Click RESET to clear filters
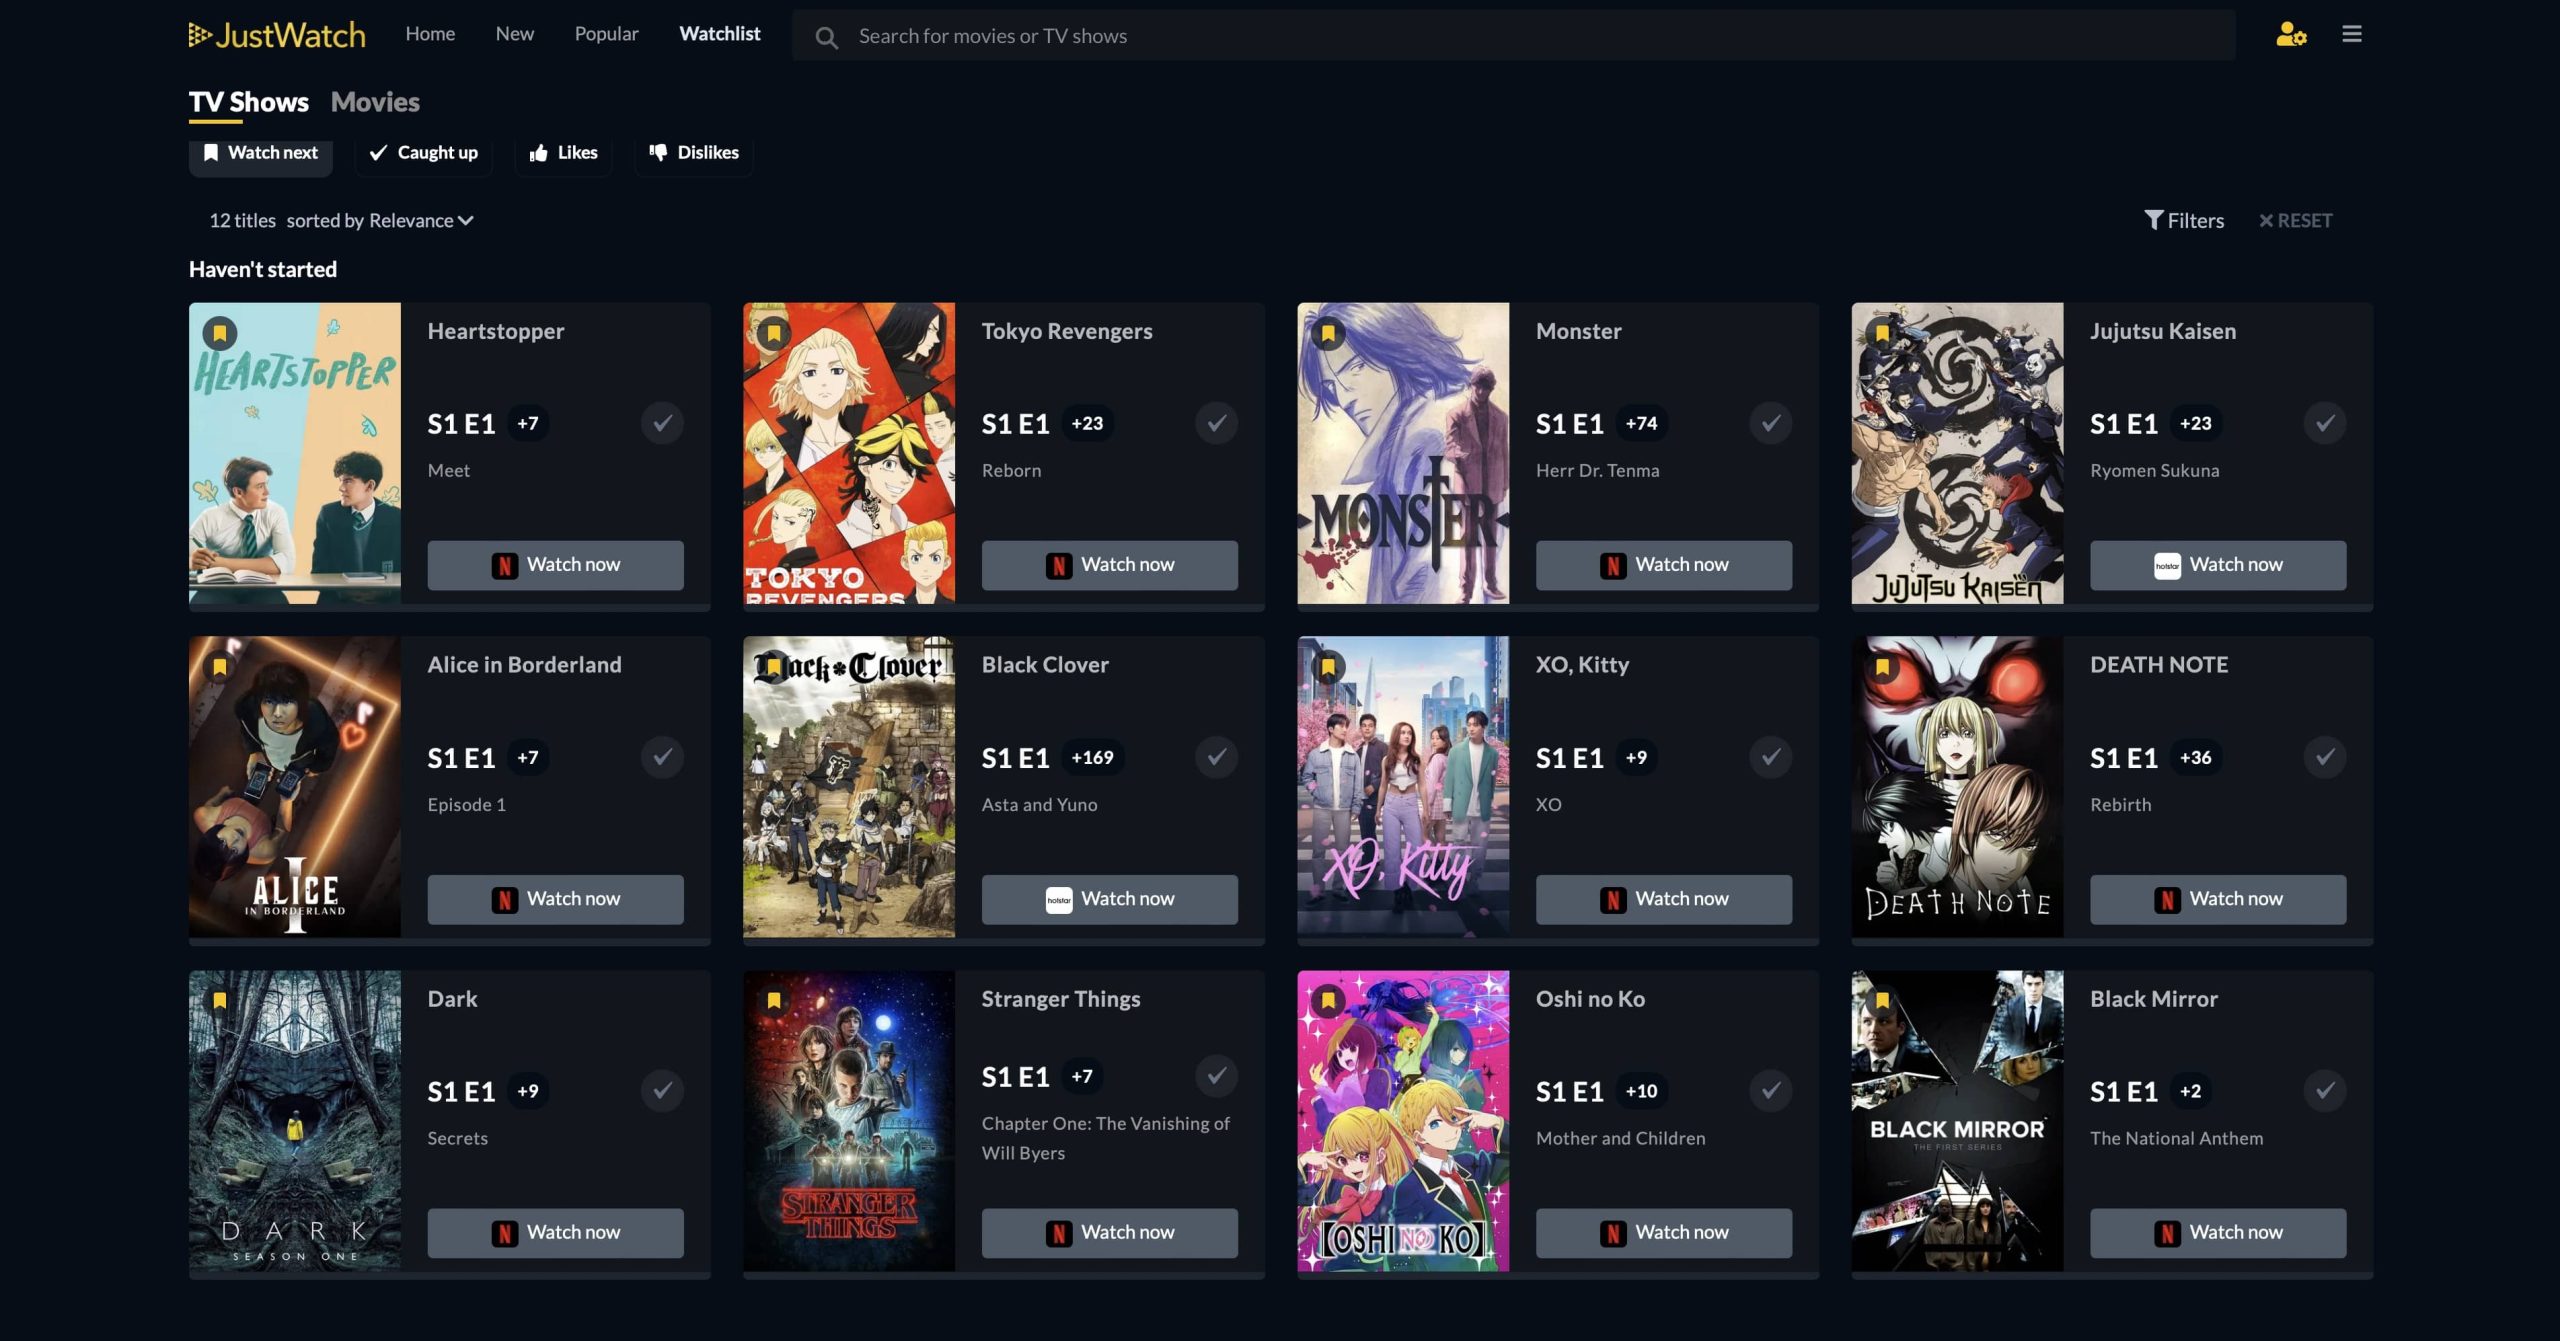Image resolution: width=2560 pixels, height=1341 pixels. (2295, 220)
